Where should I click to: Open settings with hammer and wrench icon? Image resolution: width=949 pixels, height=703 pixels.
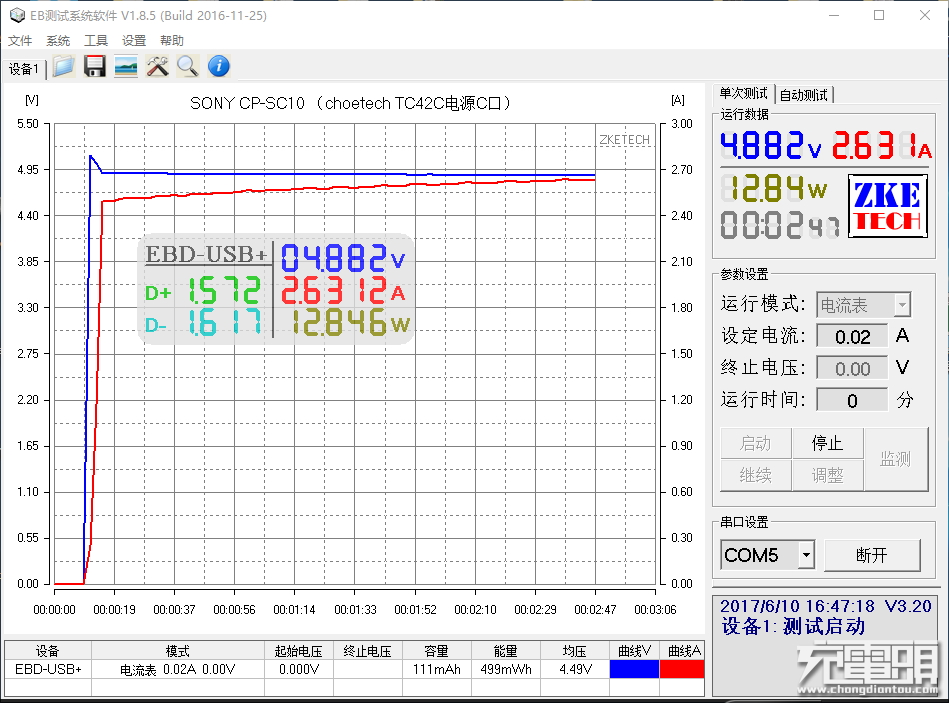(157, 66)
